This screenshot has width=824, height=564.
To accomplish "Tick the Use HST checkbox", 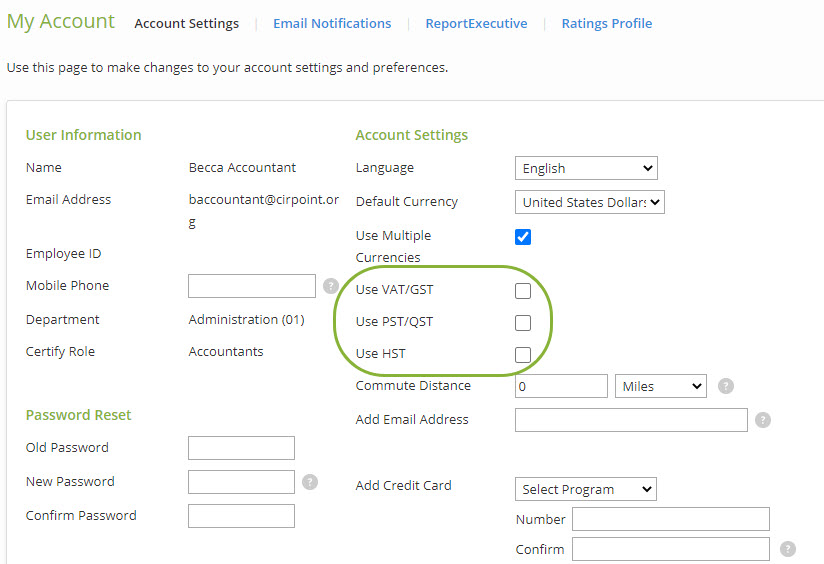I will click(523, 355).
